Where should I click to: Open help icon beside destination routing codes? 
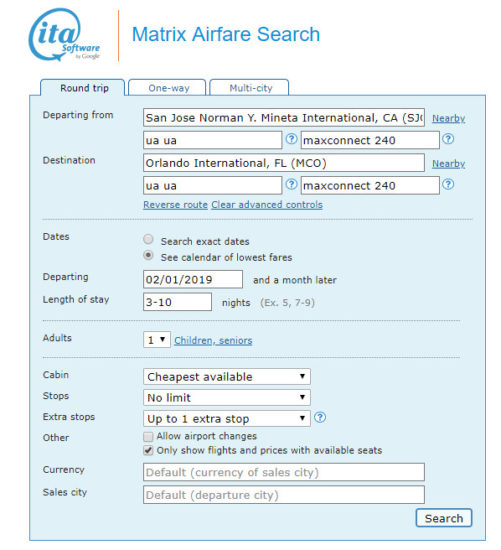pyautogui.click(x=291, y=184)
